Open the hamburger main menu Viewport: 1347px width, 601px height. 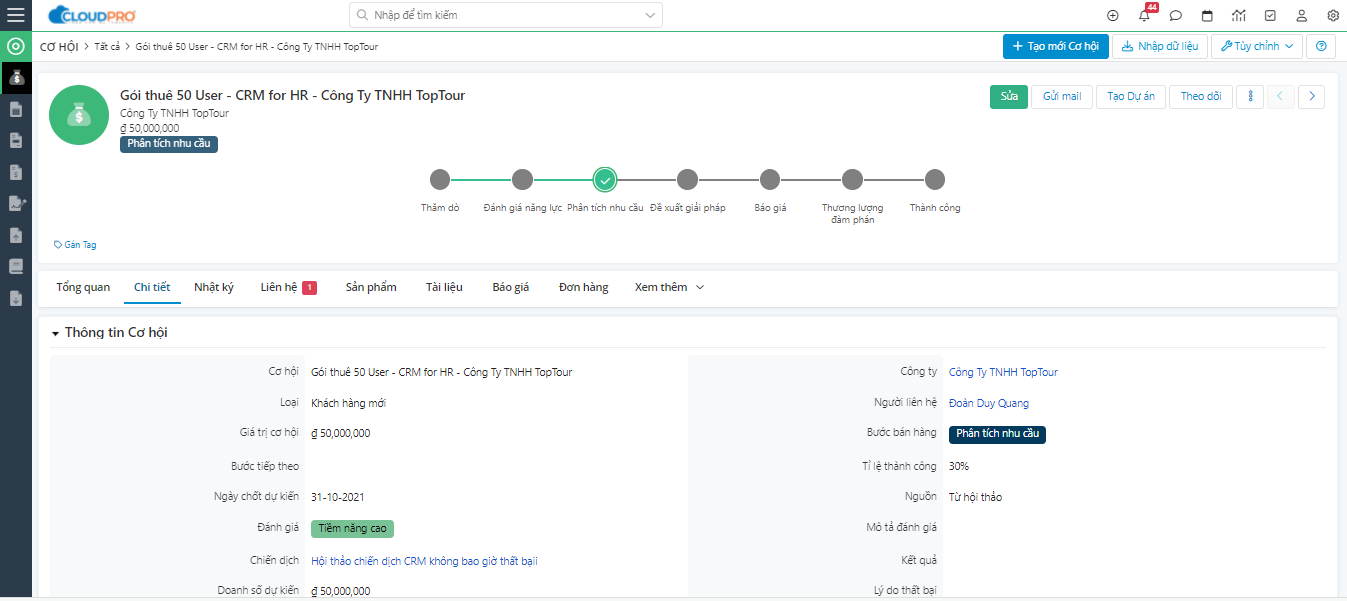pyautogui.click(x=16, y=15)
